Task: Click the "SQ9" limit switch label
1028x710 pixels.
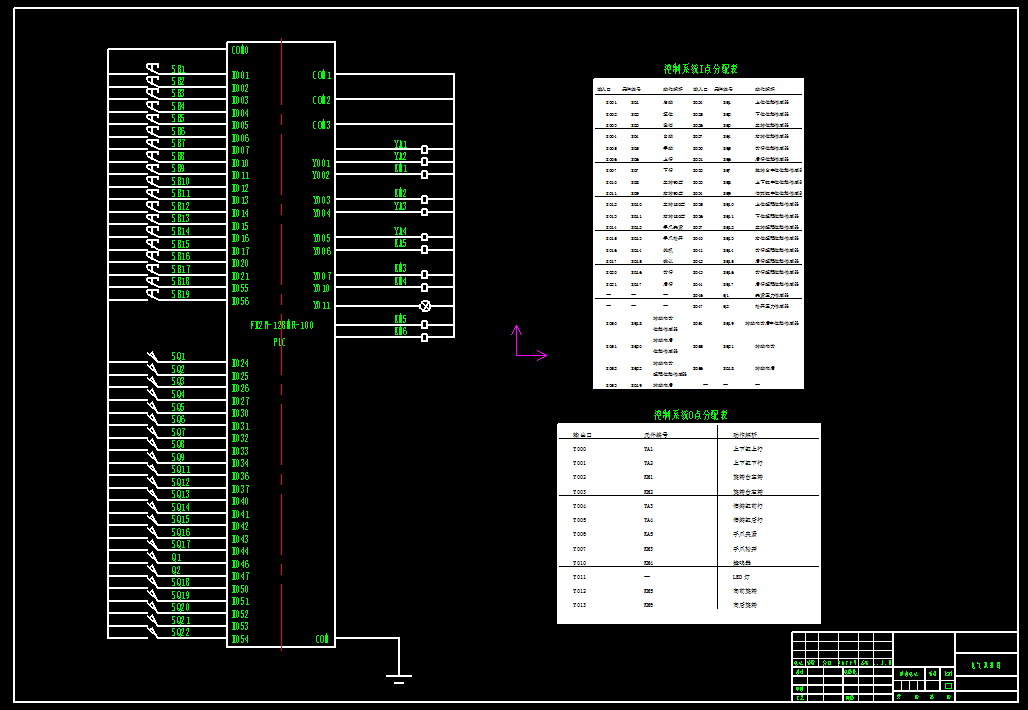Action: pos(178,458)
